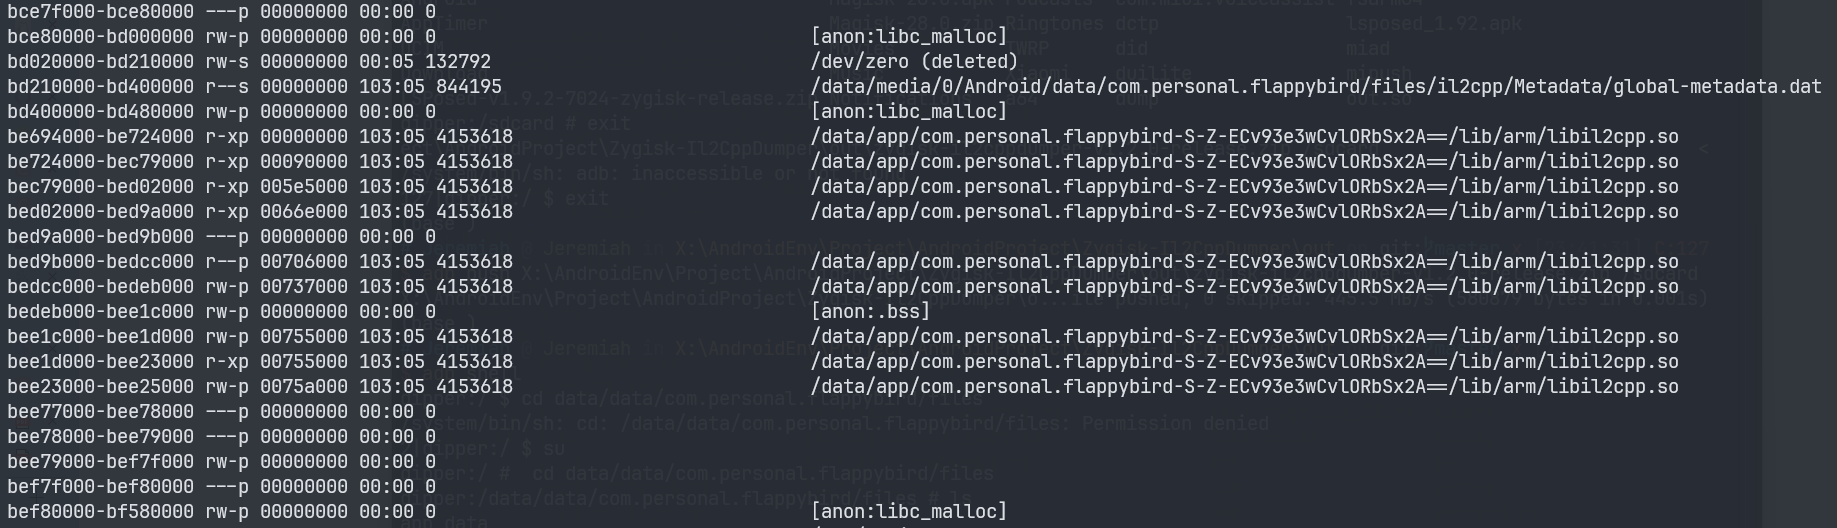
Task: Click the [anon:libc_malloc] label on the bef80000 line
Action: pos(908,512)
